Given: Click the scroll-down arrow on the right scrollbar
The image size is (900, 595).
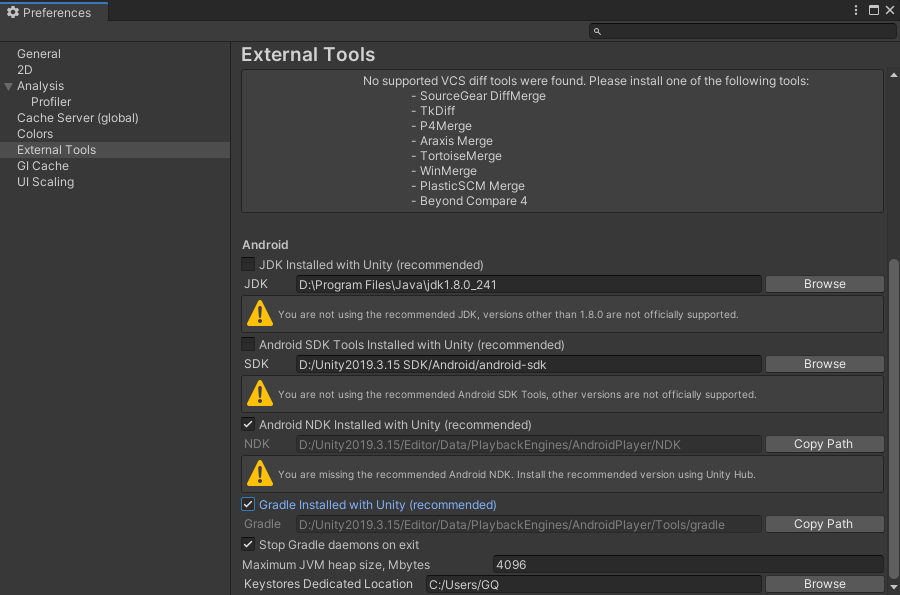Looking at the screenshot, I should pos(891,586).
